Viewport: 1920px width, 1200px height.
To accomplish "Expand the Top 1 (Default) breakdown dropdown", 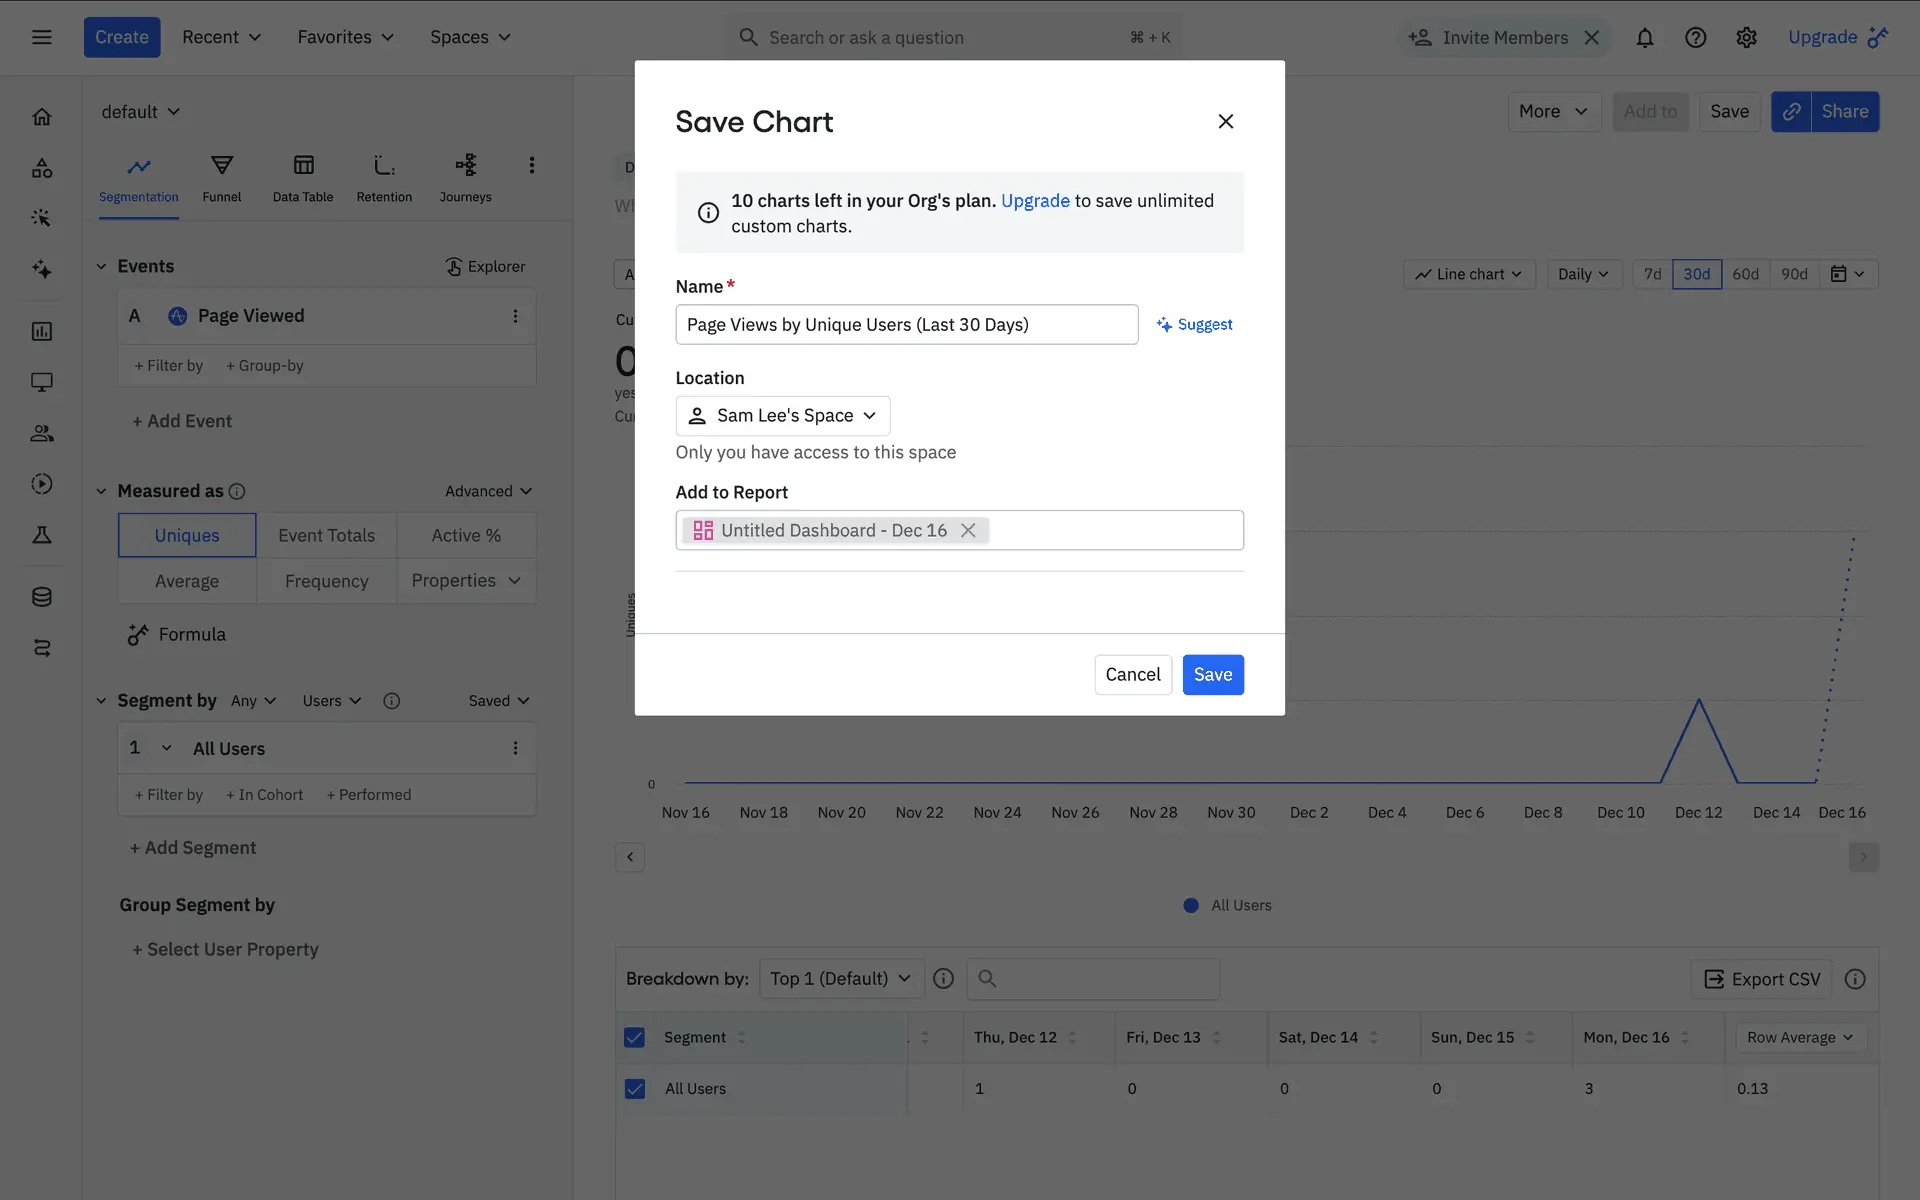I will point(840,978).
